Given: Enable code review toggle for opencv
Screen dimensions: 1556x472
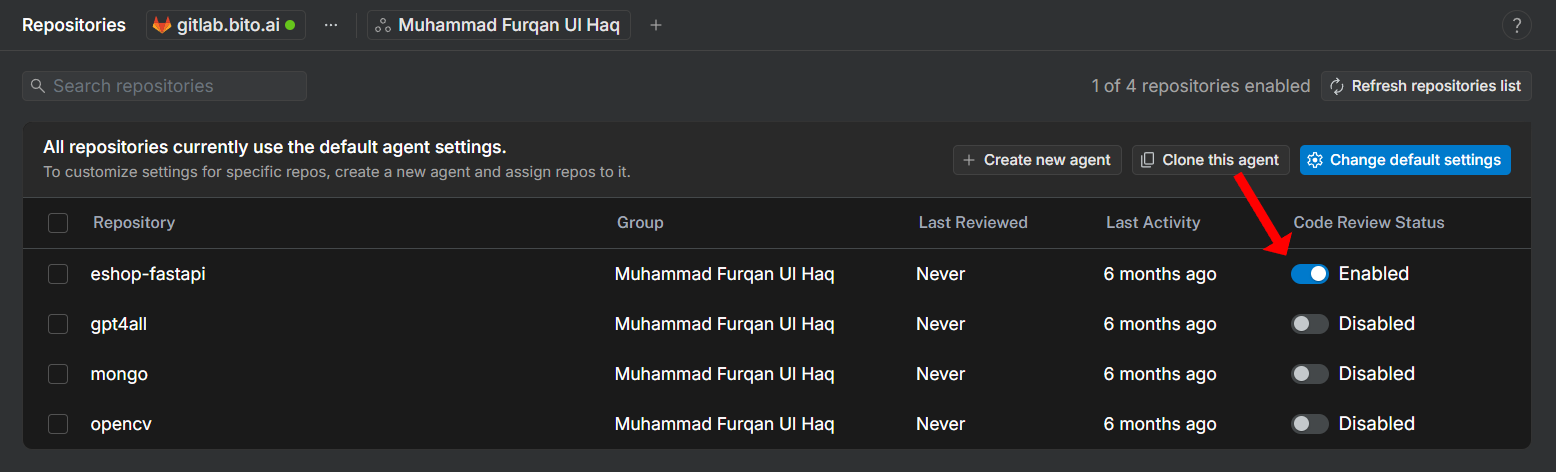Looking at the screenshot, I should pyautogui.click(x=1309, y=424).
